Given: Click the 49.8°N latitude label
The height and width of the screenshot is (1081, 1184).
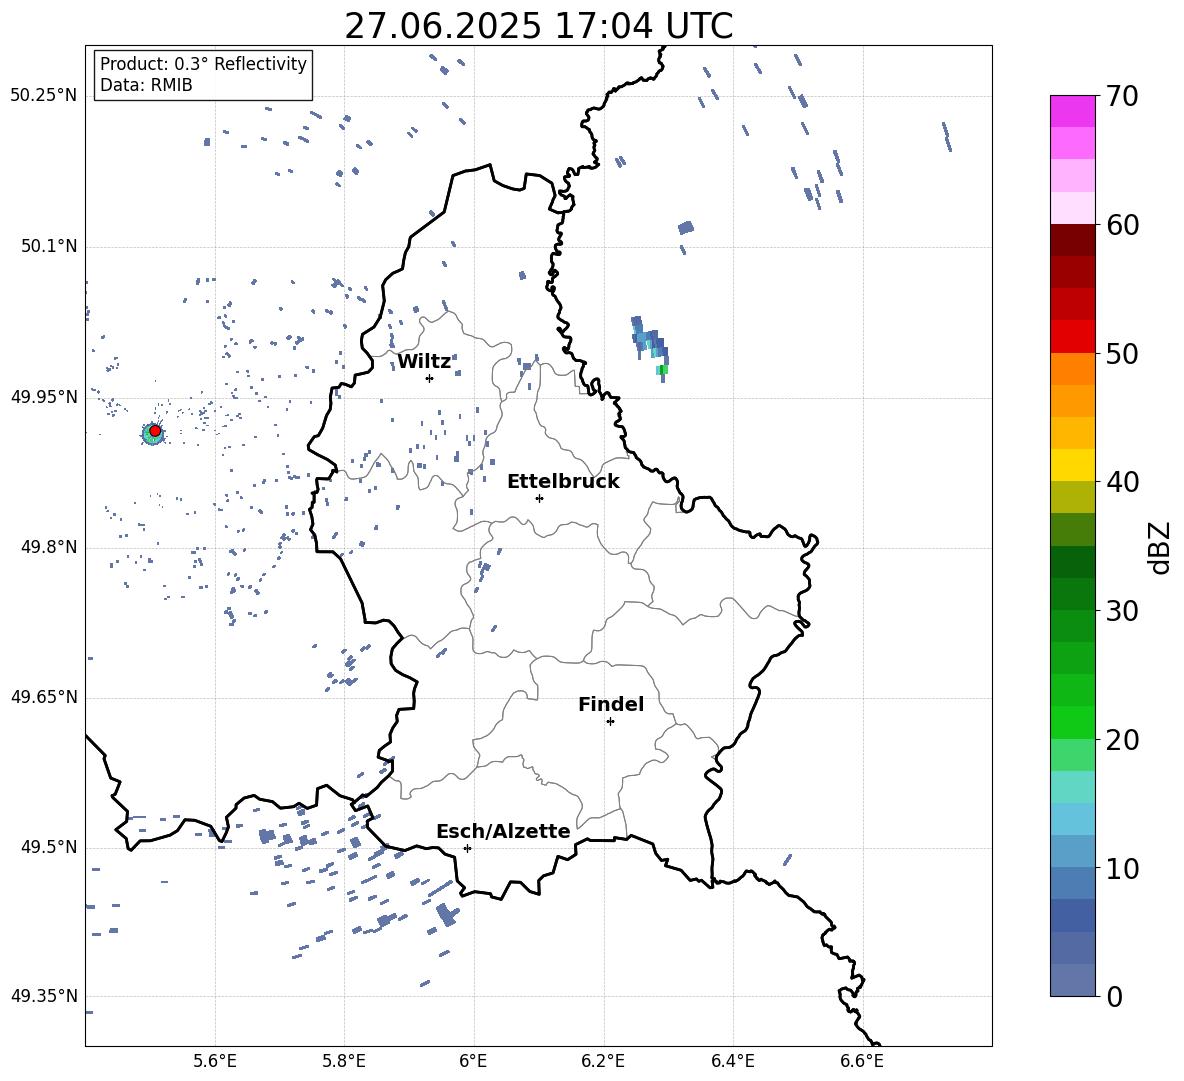Looking at the screenshot, I should click(x=49, y=547).
